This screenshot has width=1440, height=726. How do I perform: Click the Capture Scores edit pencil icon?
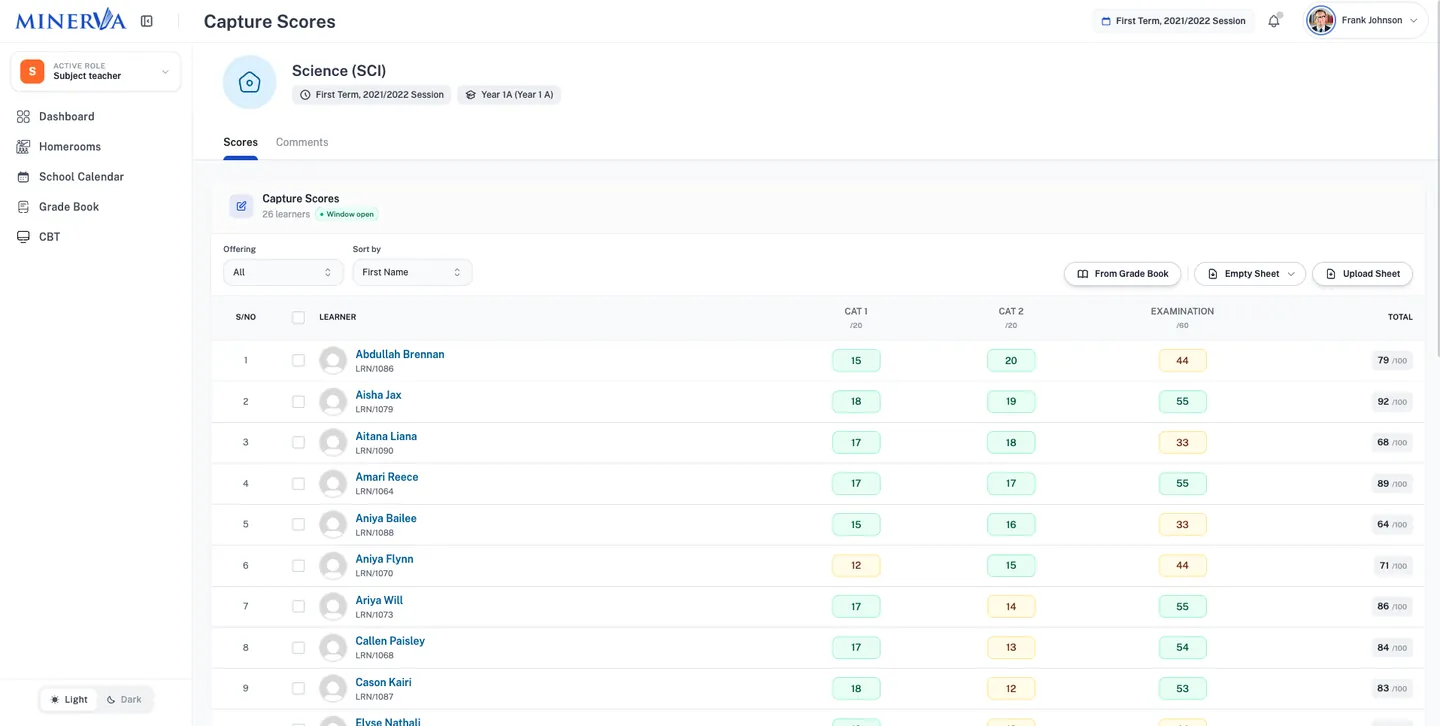pos(241,206)
